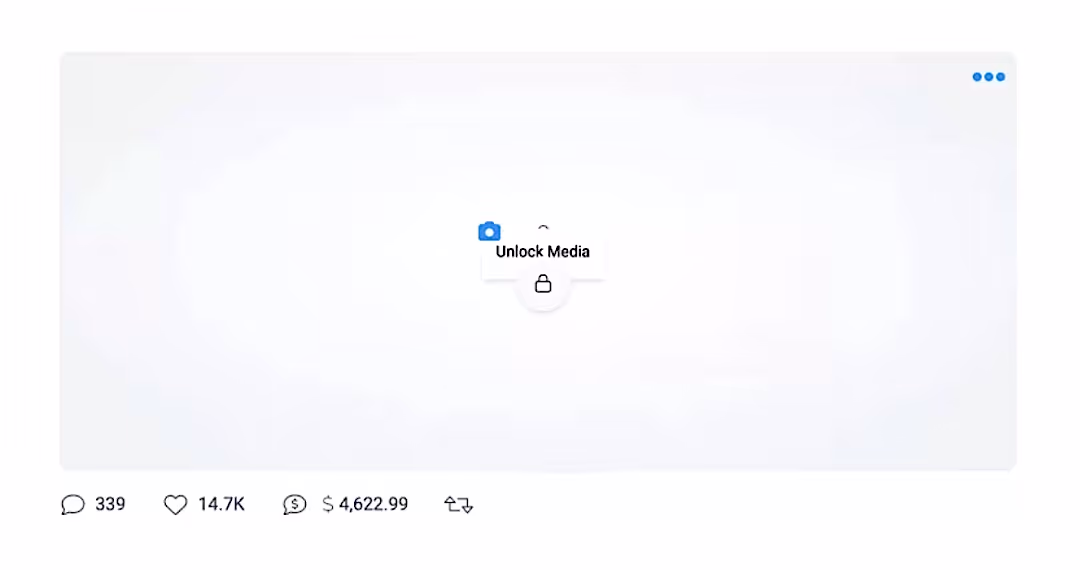Click the $4,622.99 tip total
Image resolution: width=1080 pixels, height=570 pixels.
tap(365, 504)
